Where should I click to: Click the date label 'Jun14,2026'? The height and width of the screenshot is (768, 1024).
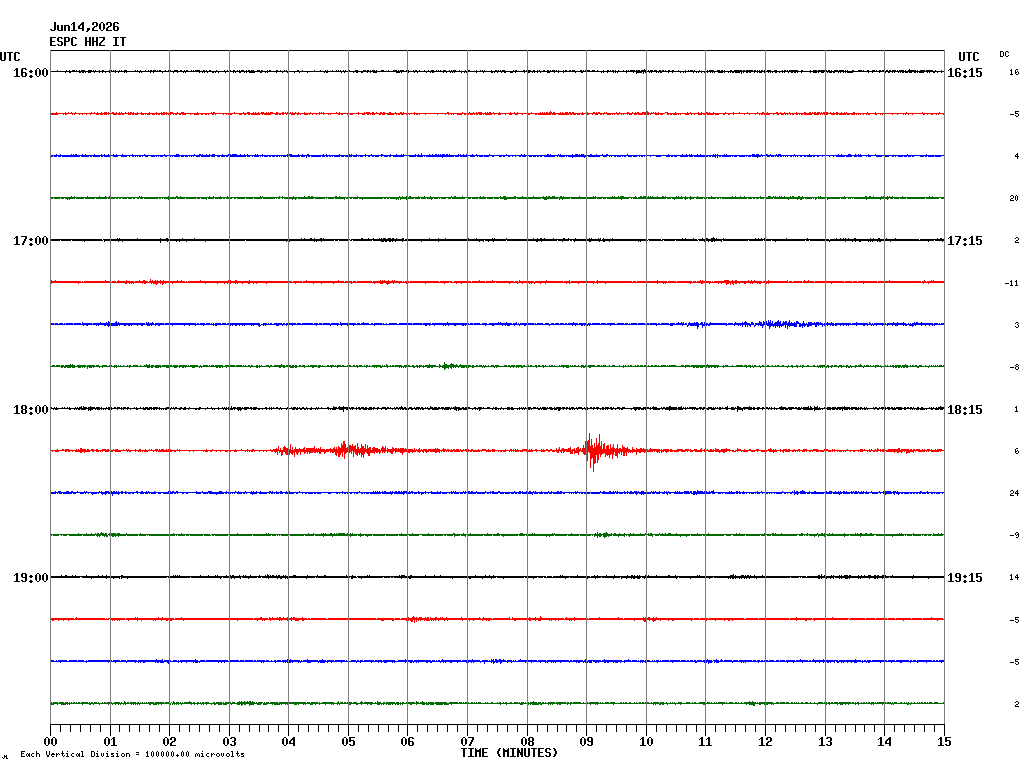point(84,27)
